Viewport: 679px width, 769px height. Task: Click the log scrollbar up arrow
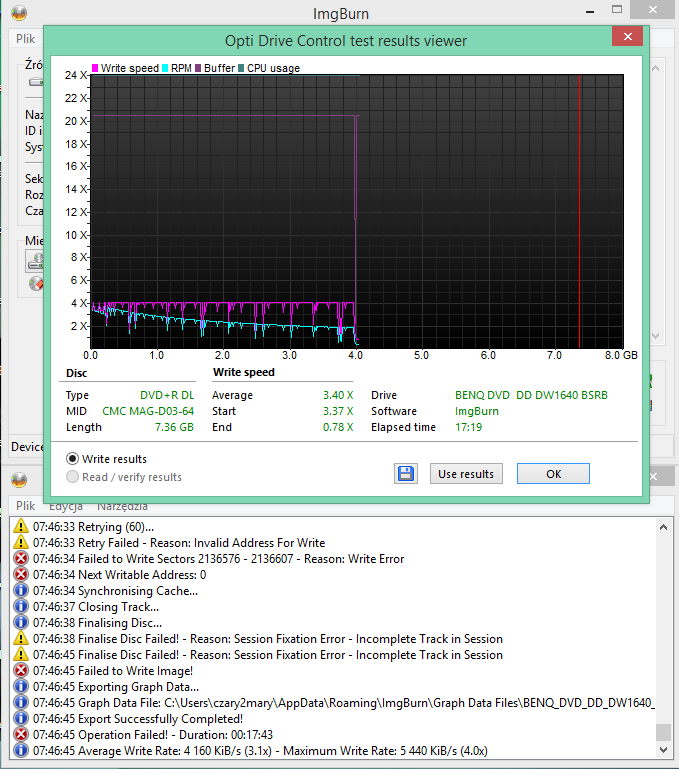tap(663, 527)
